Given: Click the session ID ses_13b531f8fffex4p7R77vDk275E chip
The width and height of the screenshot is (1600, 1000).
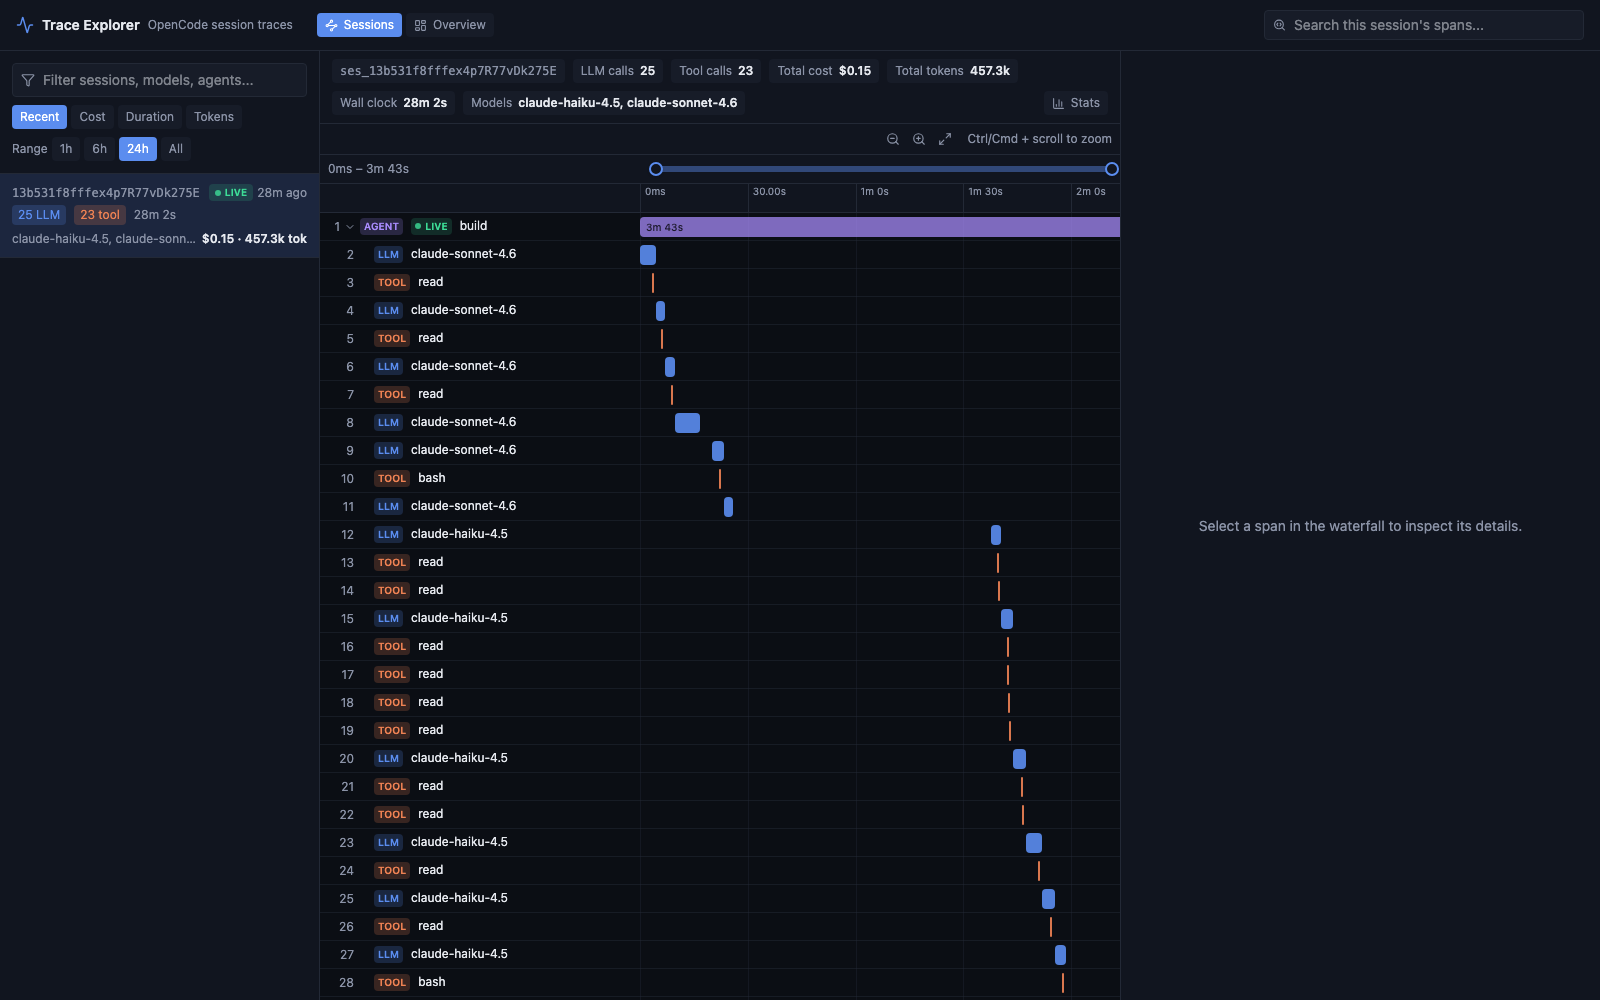Looking at the screenshot, I should tap(448, 71).
